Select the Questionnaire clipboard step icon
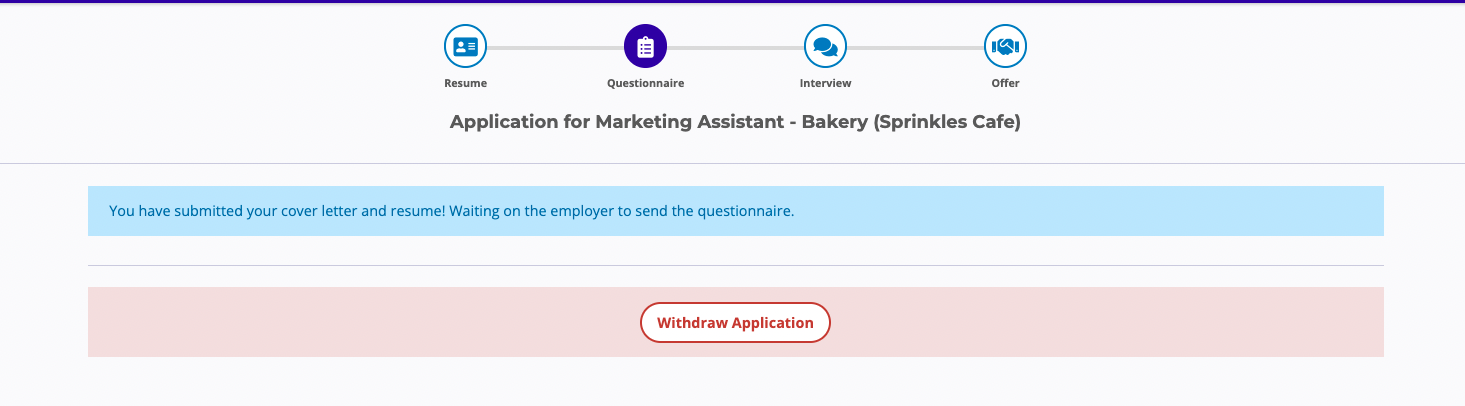 click(x=645, y=46)
